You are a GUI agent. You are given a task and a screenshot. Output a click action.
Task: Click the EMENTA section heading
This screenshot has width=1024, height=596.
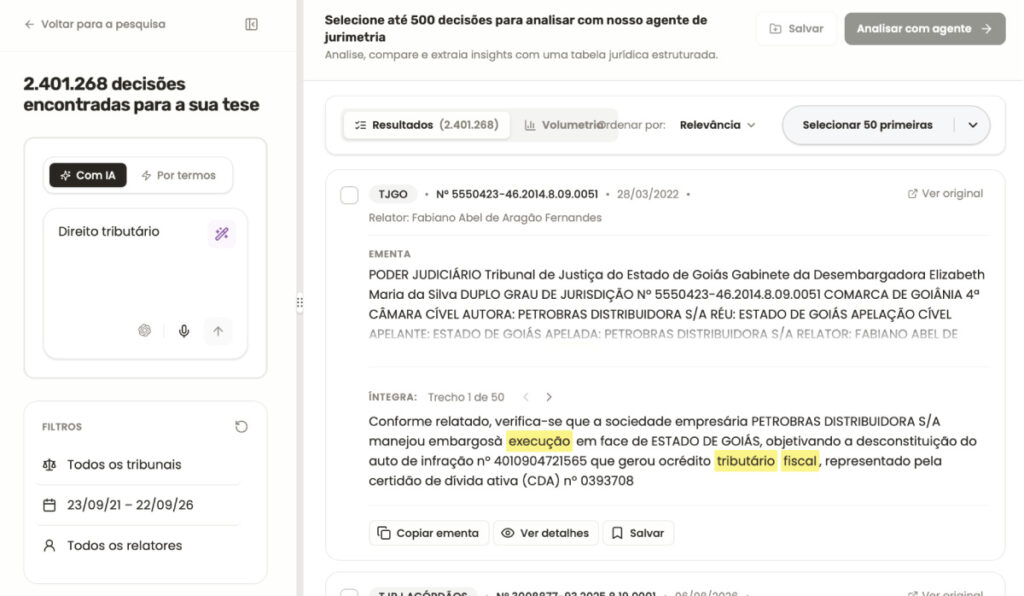pos(389,254)
